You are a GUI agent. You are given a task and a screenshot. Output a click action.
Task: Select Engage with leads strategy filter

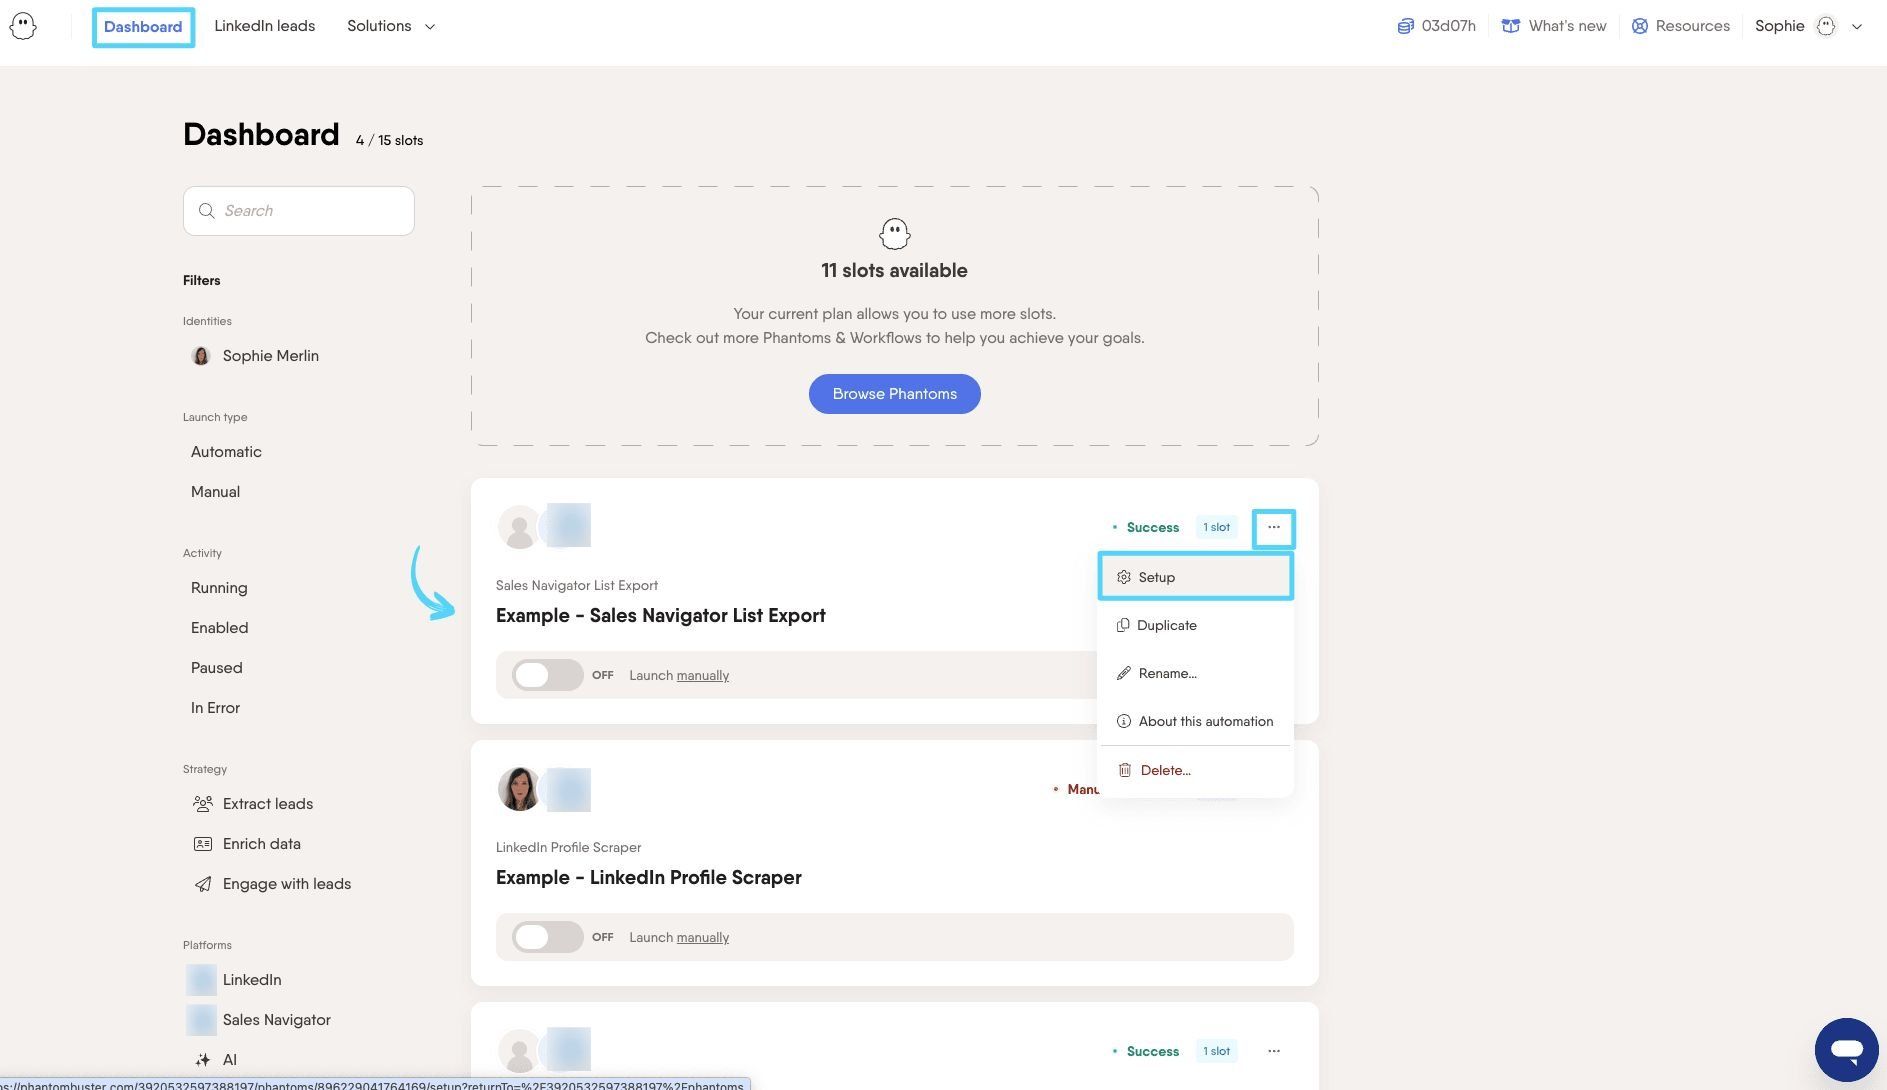point(271,884)
